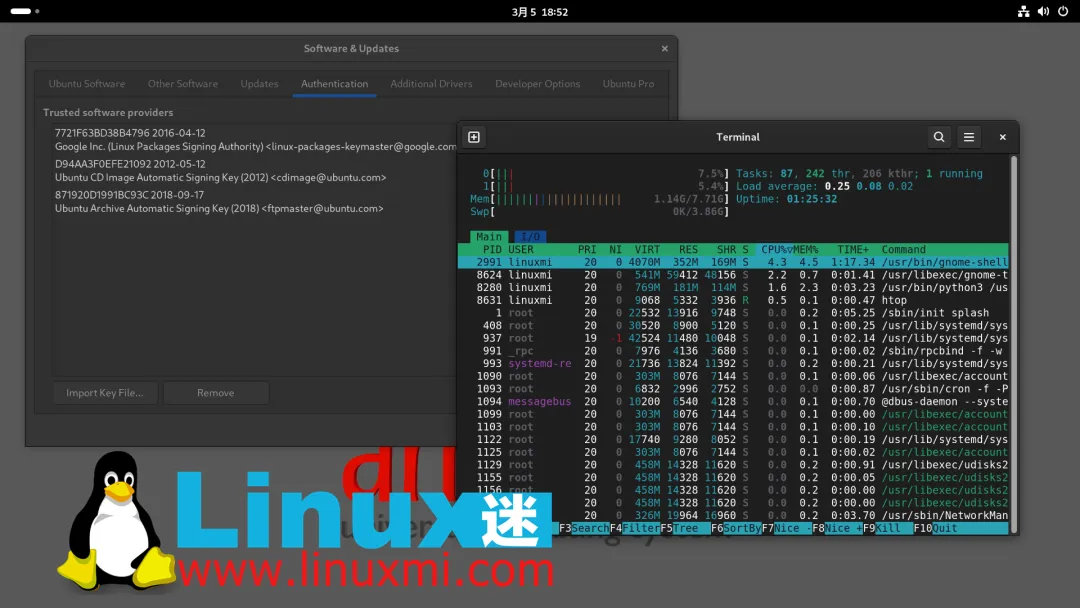The height and width of the screenshot is (608, 1080).
Task: Sort htop by the CPU% column header
Action: point(776,249)
